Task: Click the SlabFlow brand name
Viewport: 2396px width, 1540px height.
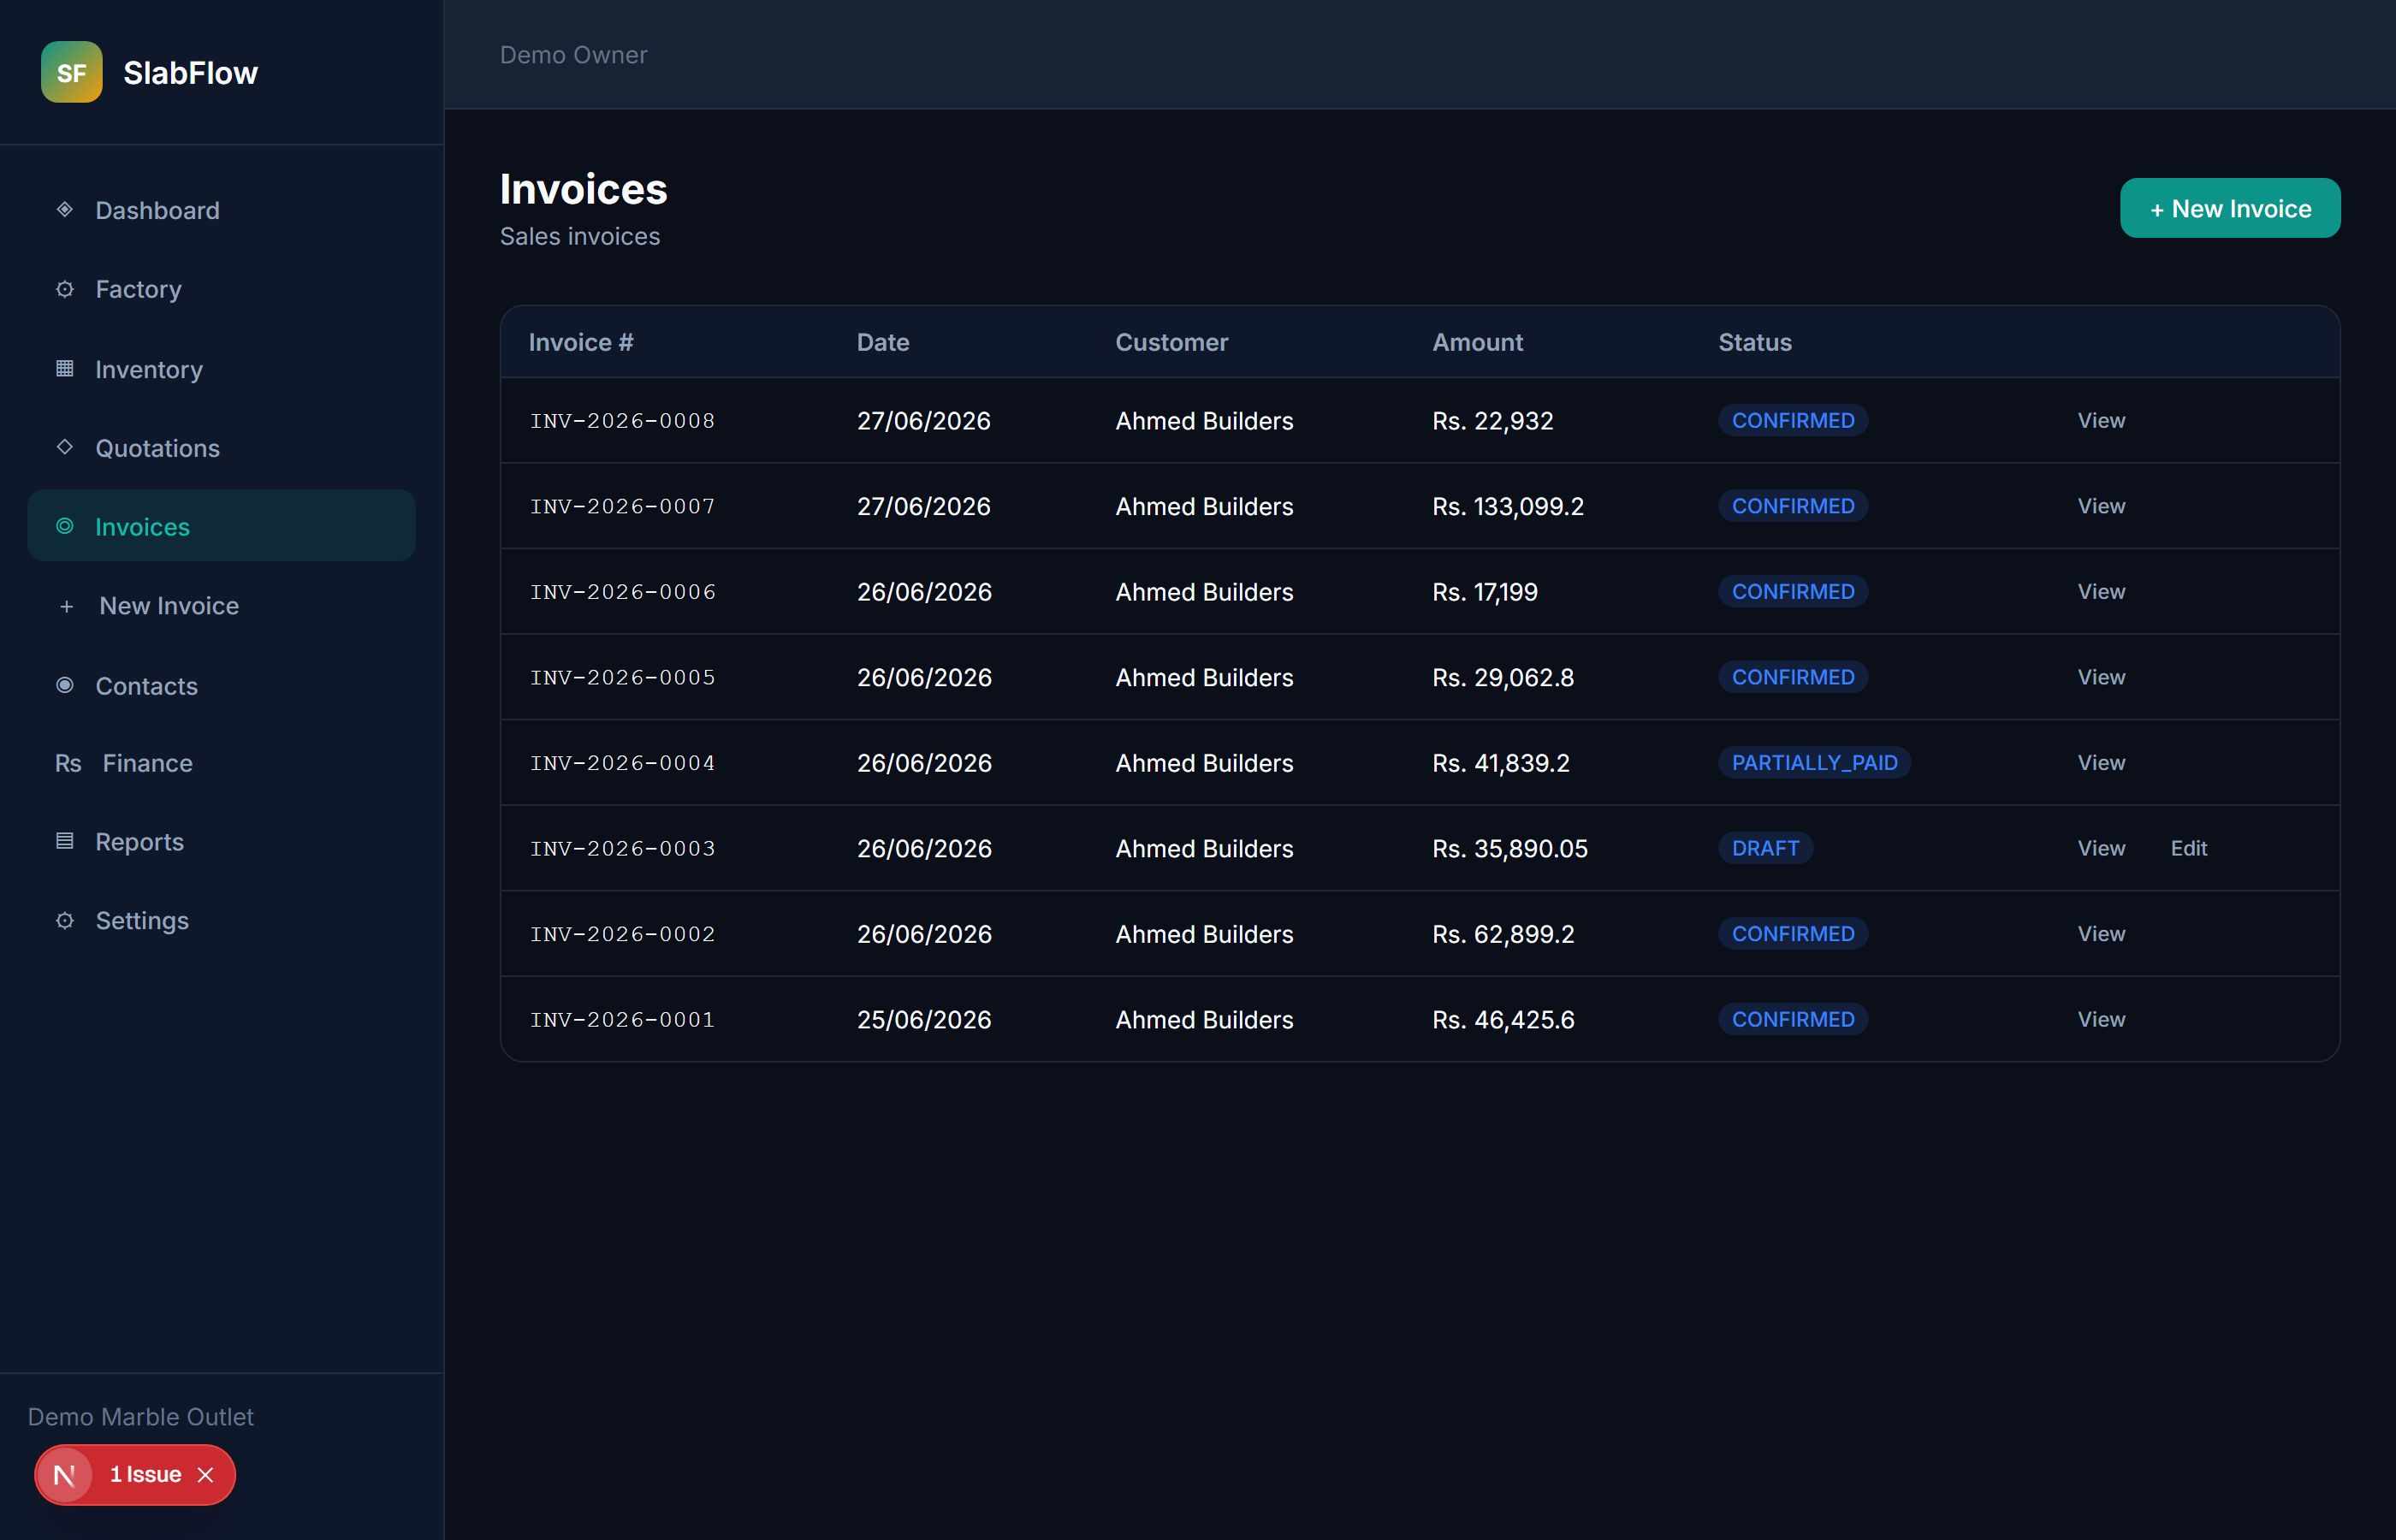Action: pos(190,72)
